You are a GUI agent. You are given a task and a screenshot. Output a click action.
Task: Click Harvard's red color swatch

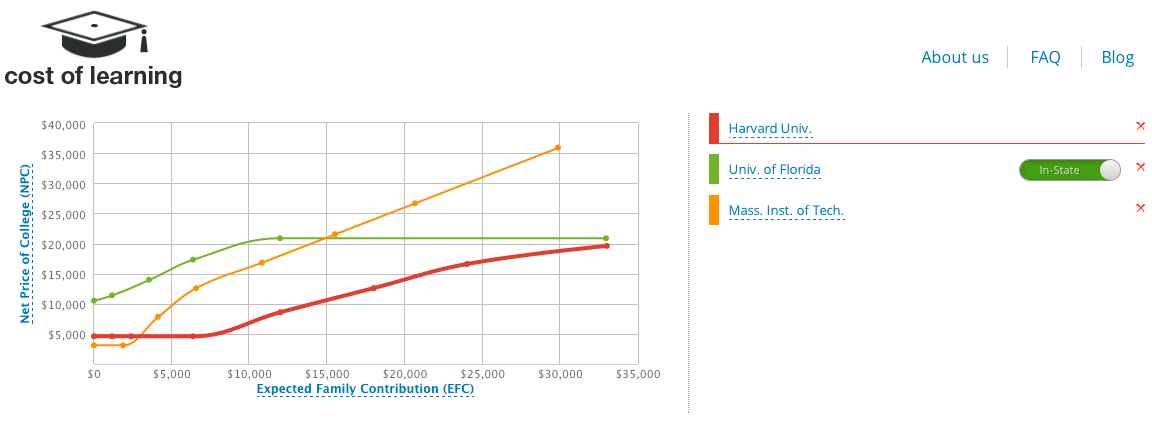point(714,128)
